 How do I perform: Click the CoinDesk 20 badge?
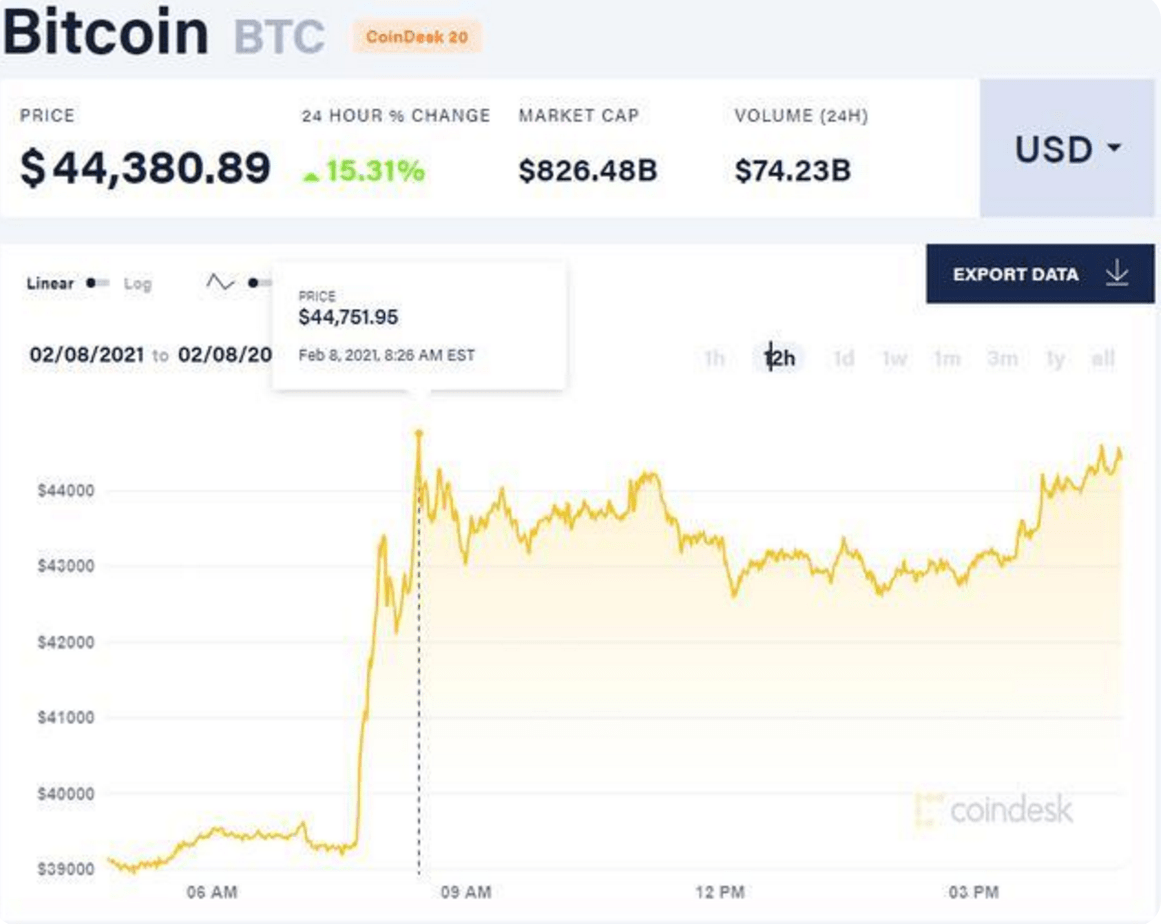[417, 37]
